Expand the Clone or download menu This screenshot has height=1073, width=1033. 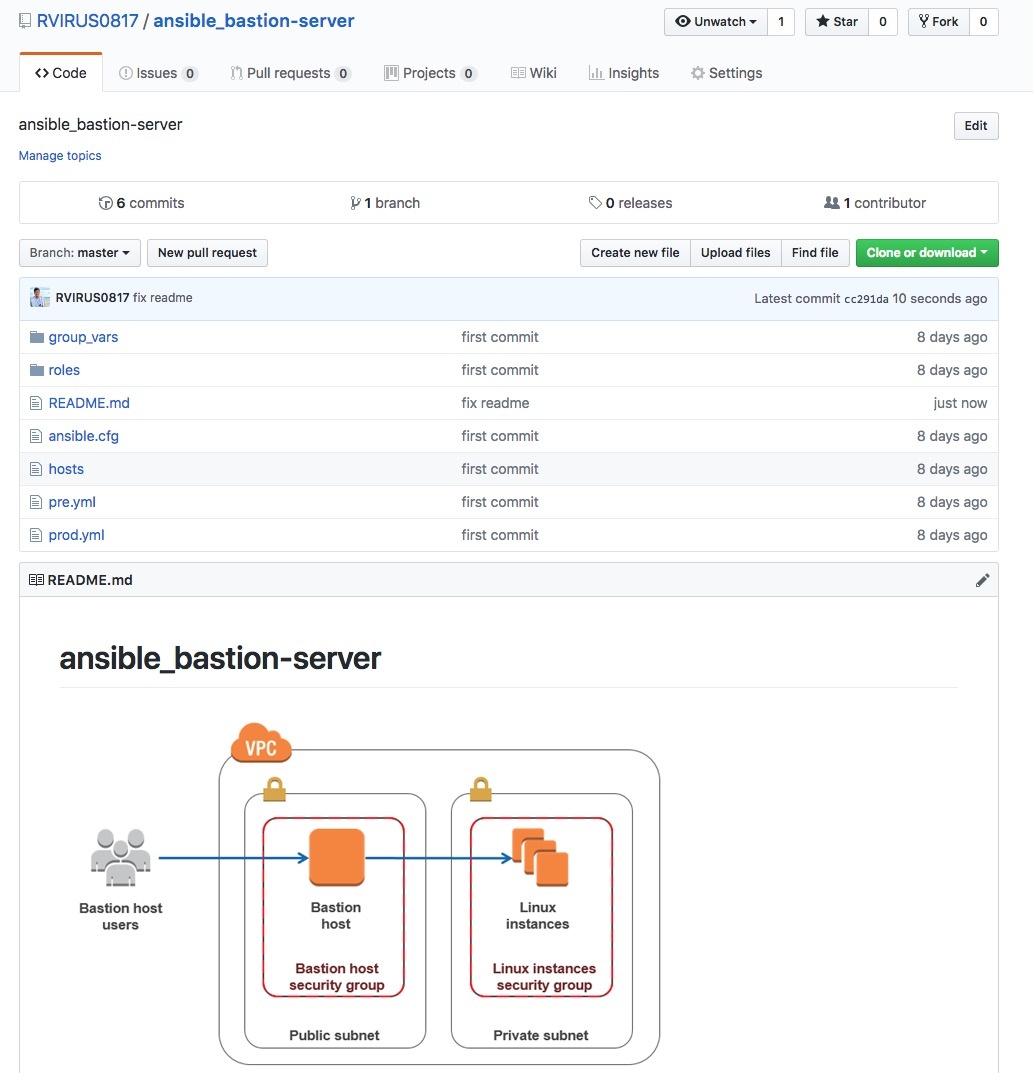(x=926, y=253)
